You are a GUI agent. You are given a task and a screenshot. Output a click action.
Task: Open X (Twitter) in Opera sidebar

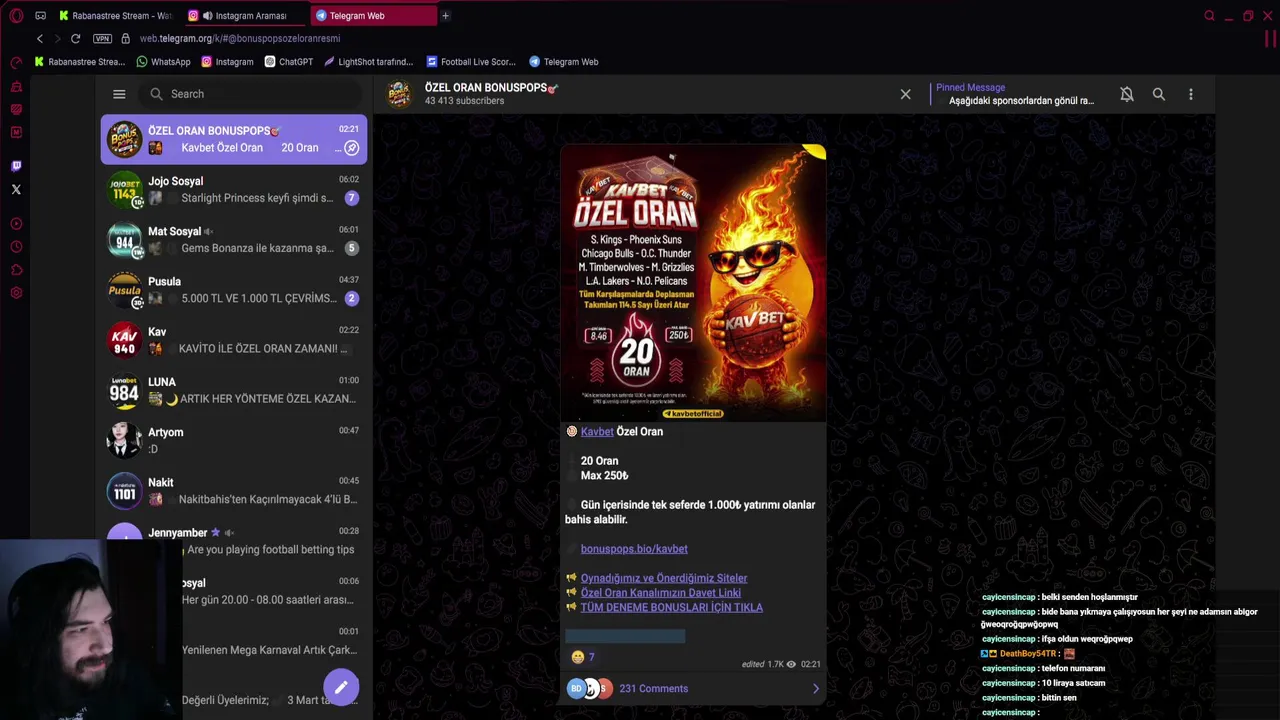pyautogui.click(x=16, y=189)
